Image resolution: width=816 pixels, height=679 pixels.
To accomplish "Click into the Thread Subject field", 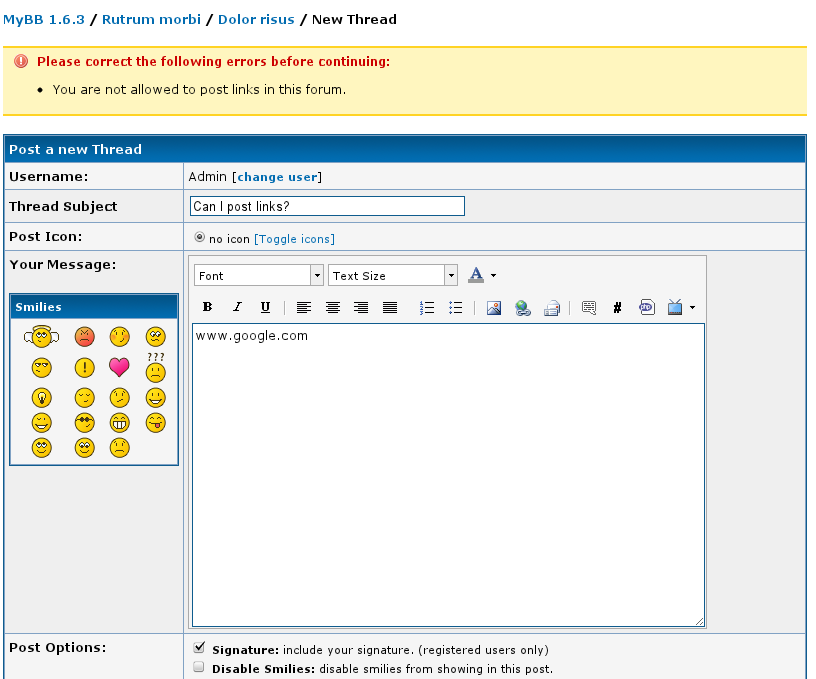I will point(327,206).
